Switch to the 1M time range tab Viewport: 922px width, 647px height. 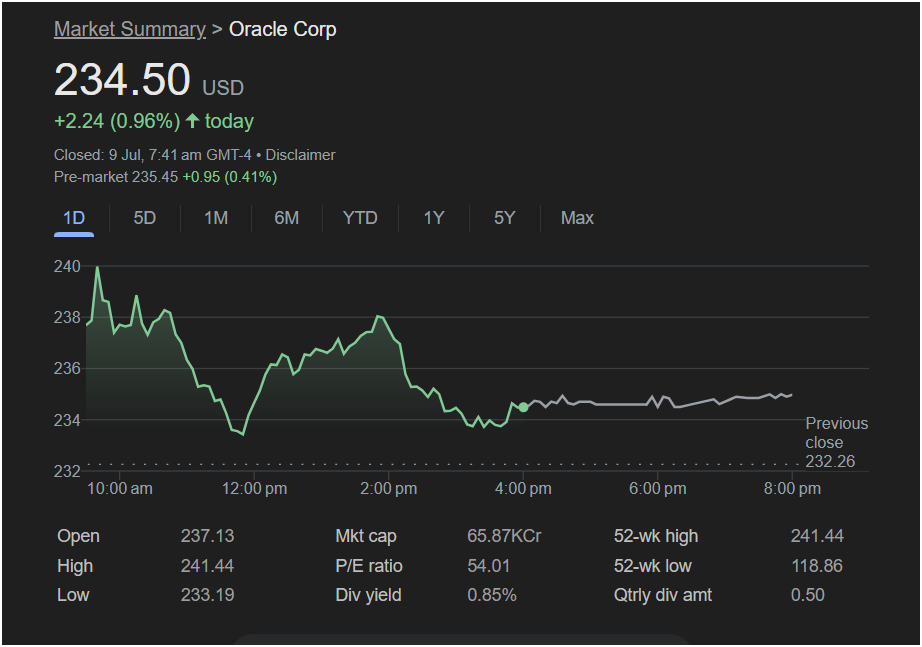point(216,218)
